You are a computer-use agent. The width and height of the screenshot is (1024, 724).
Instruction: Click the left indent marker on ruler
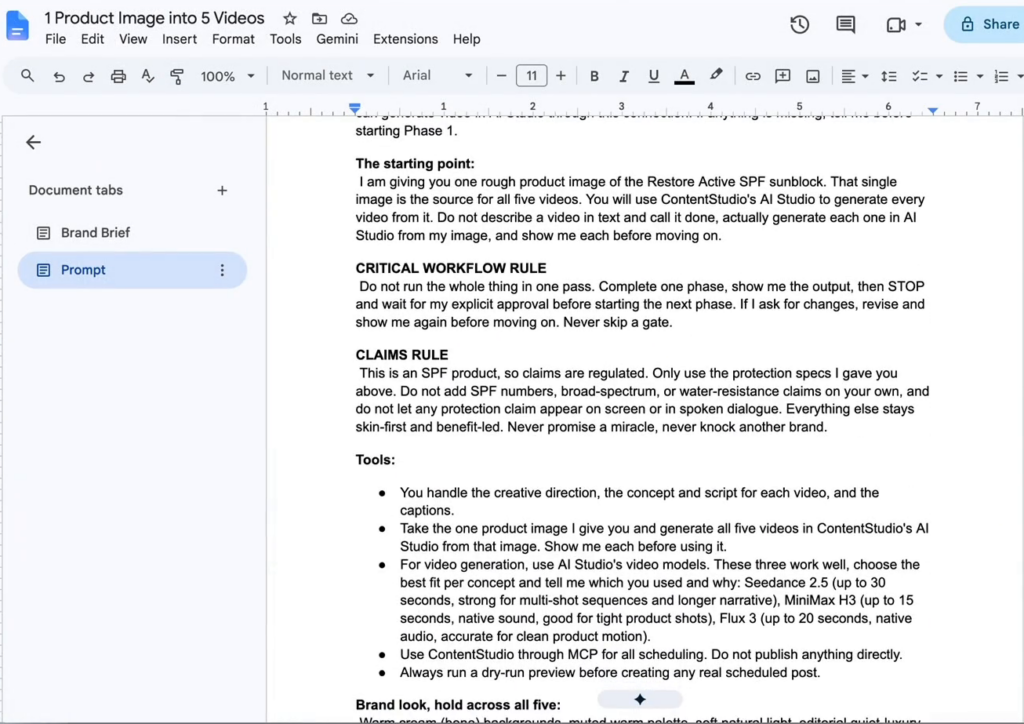point(355,106)
